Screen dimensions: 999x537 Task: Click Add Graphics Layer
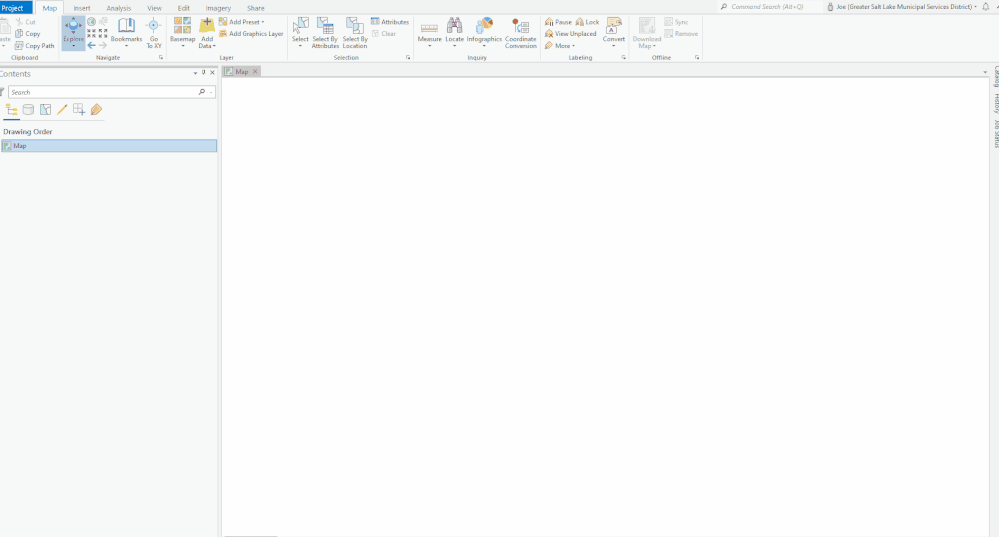(x=251, y=34)
